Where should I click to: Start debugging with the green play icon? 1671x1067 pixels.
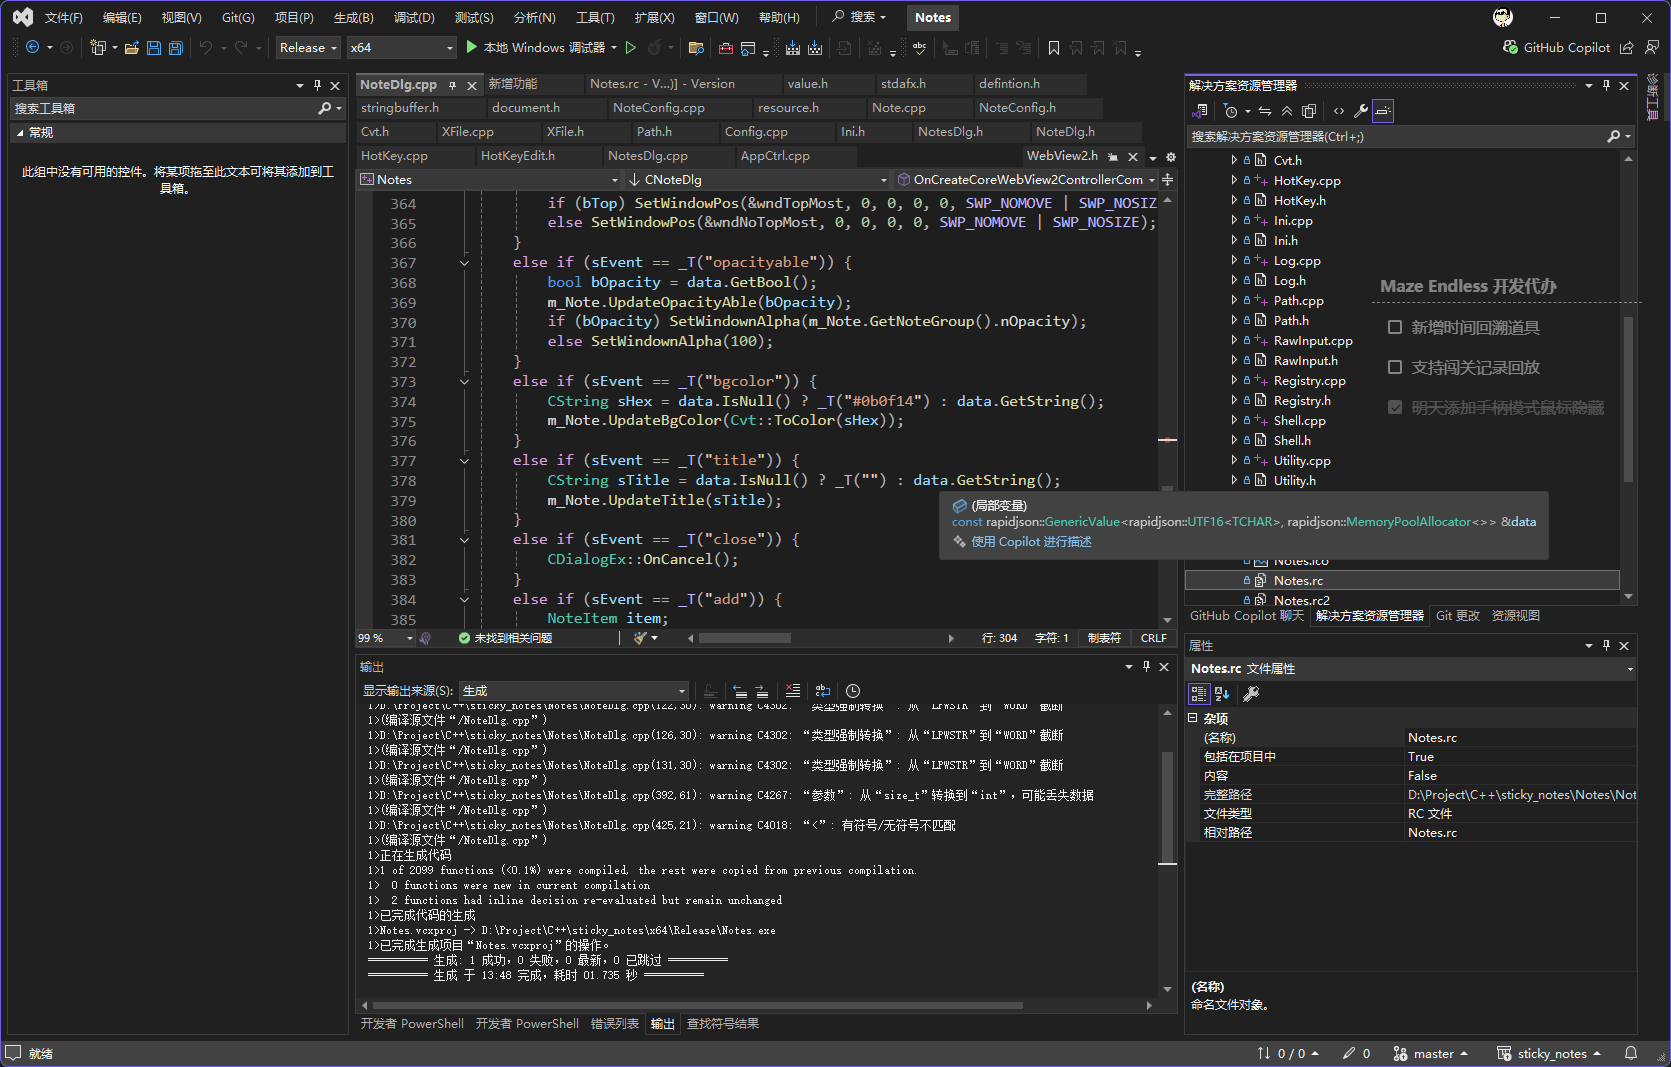(x=471, y=47)
